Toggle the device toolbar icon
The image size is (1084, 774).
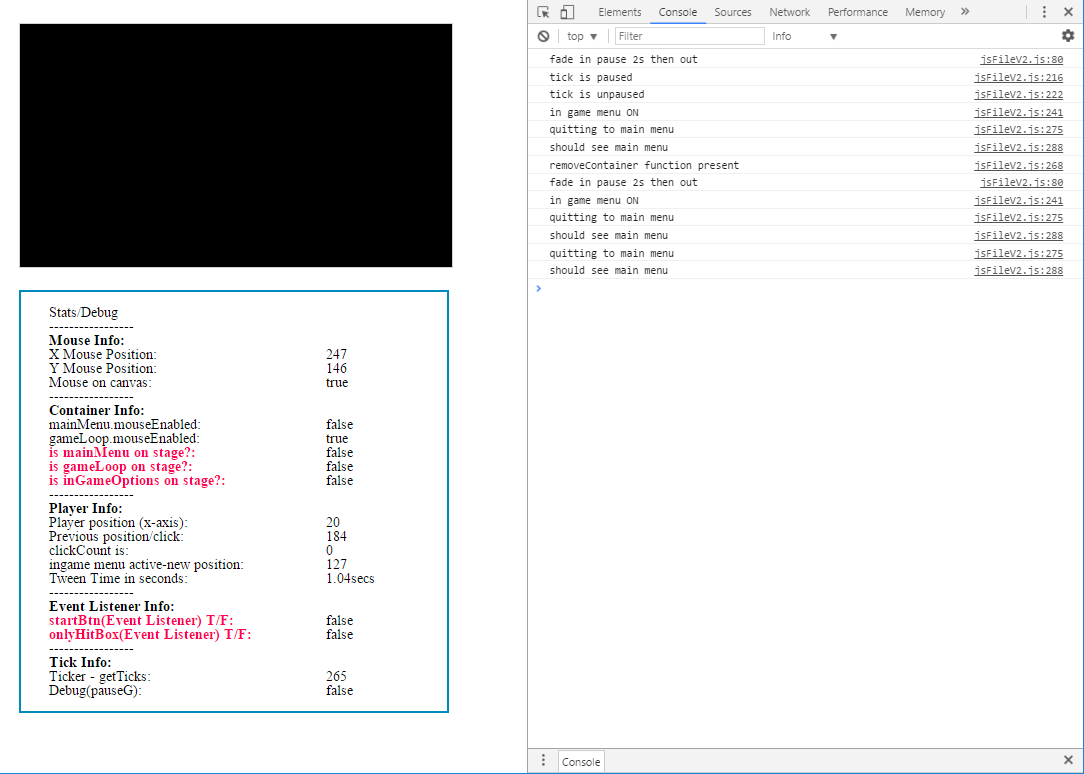click(x=567, y=12)
